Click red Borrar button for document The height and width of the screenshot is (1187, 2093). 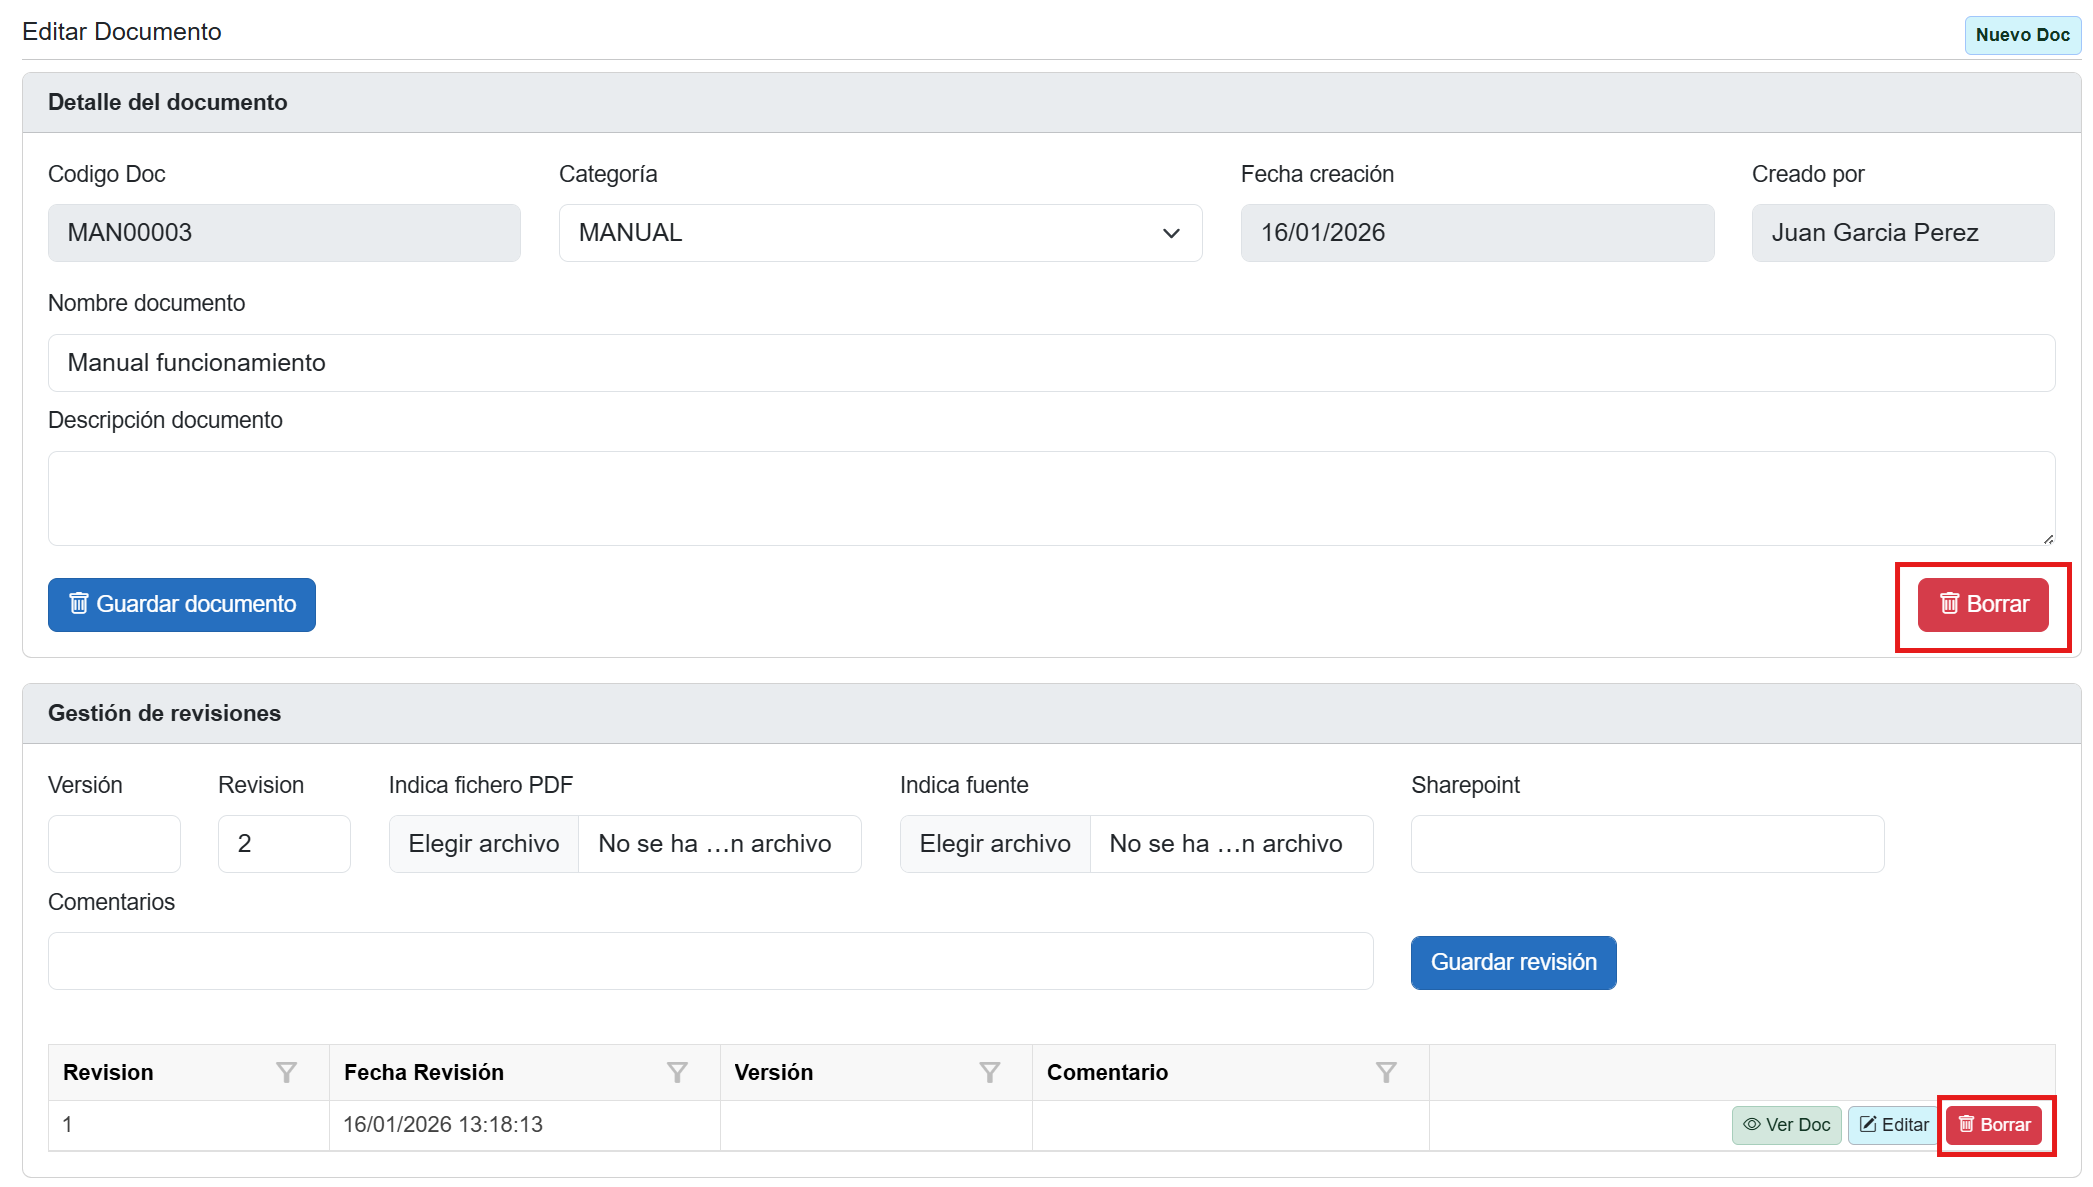click(x=1983, y=604)
